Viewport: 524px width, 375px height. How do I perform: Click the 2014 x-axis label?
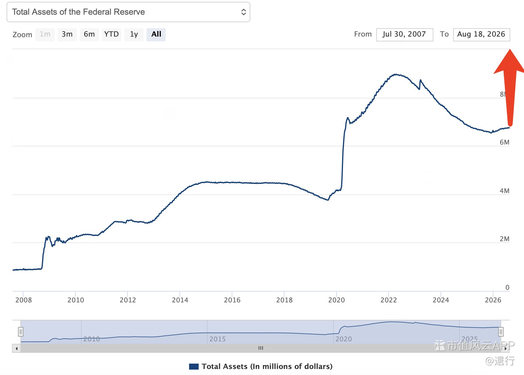pos(180,300)
